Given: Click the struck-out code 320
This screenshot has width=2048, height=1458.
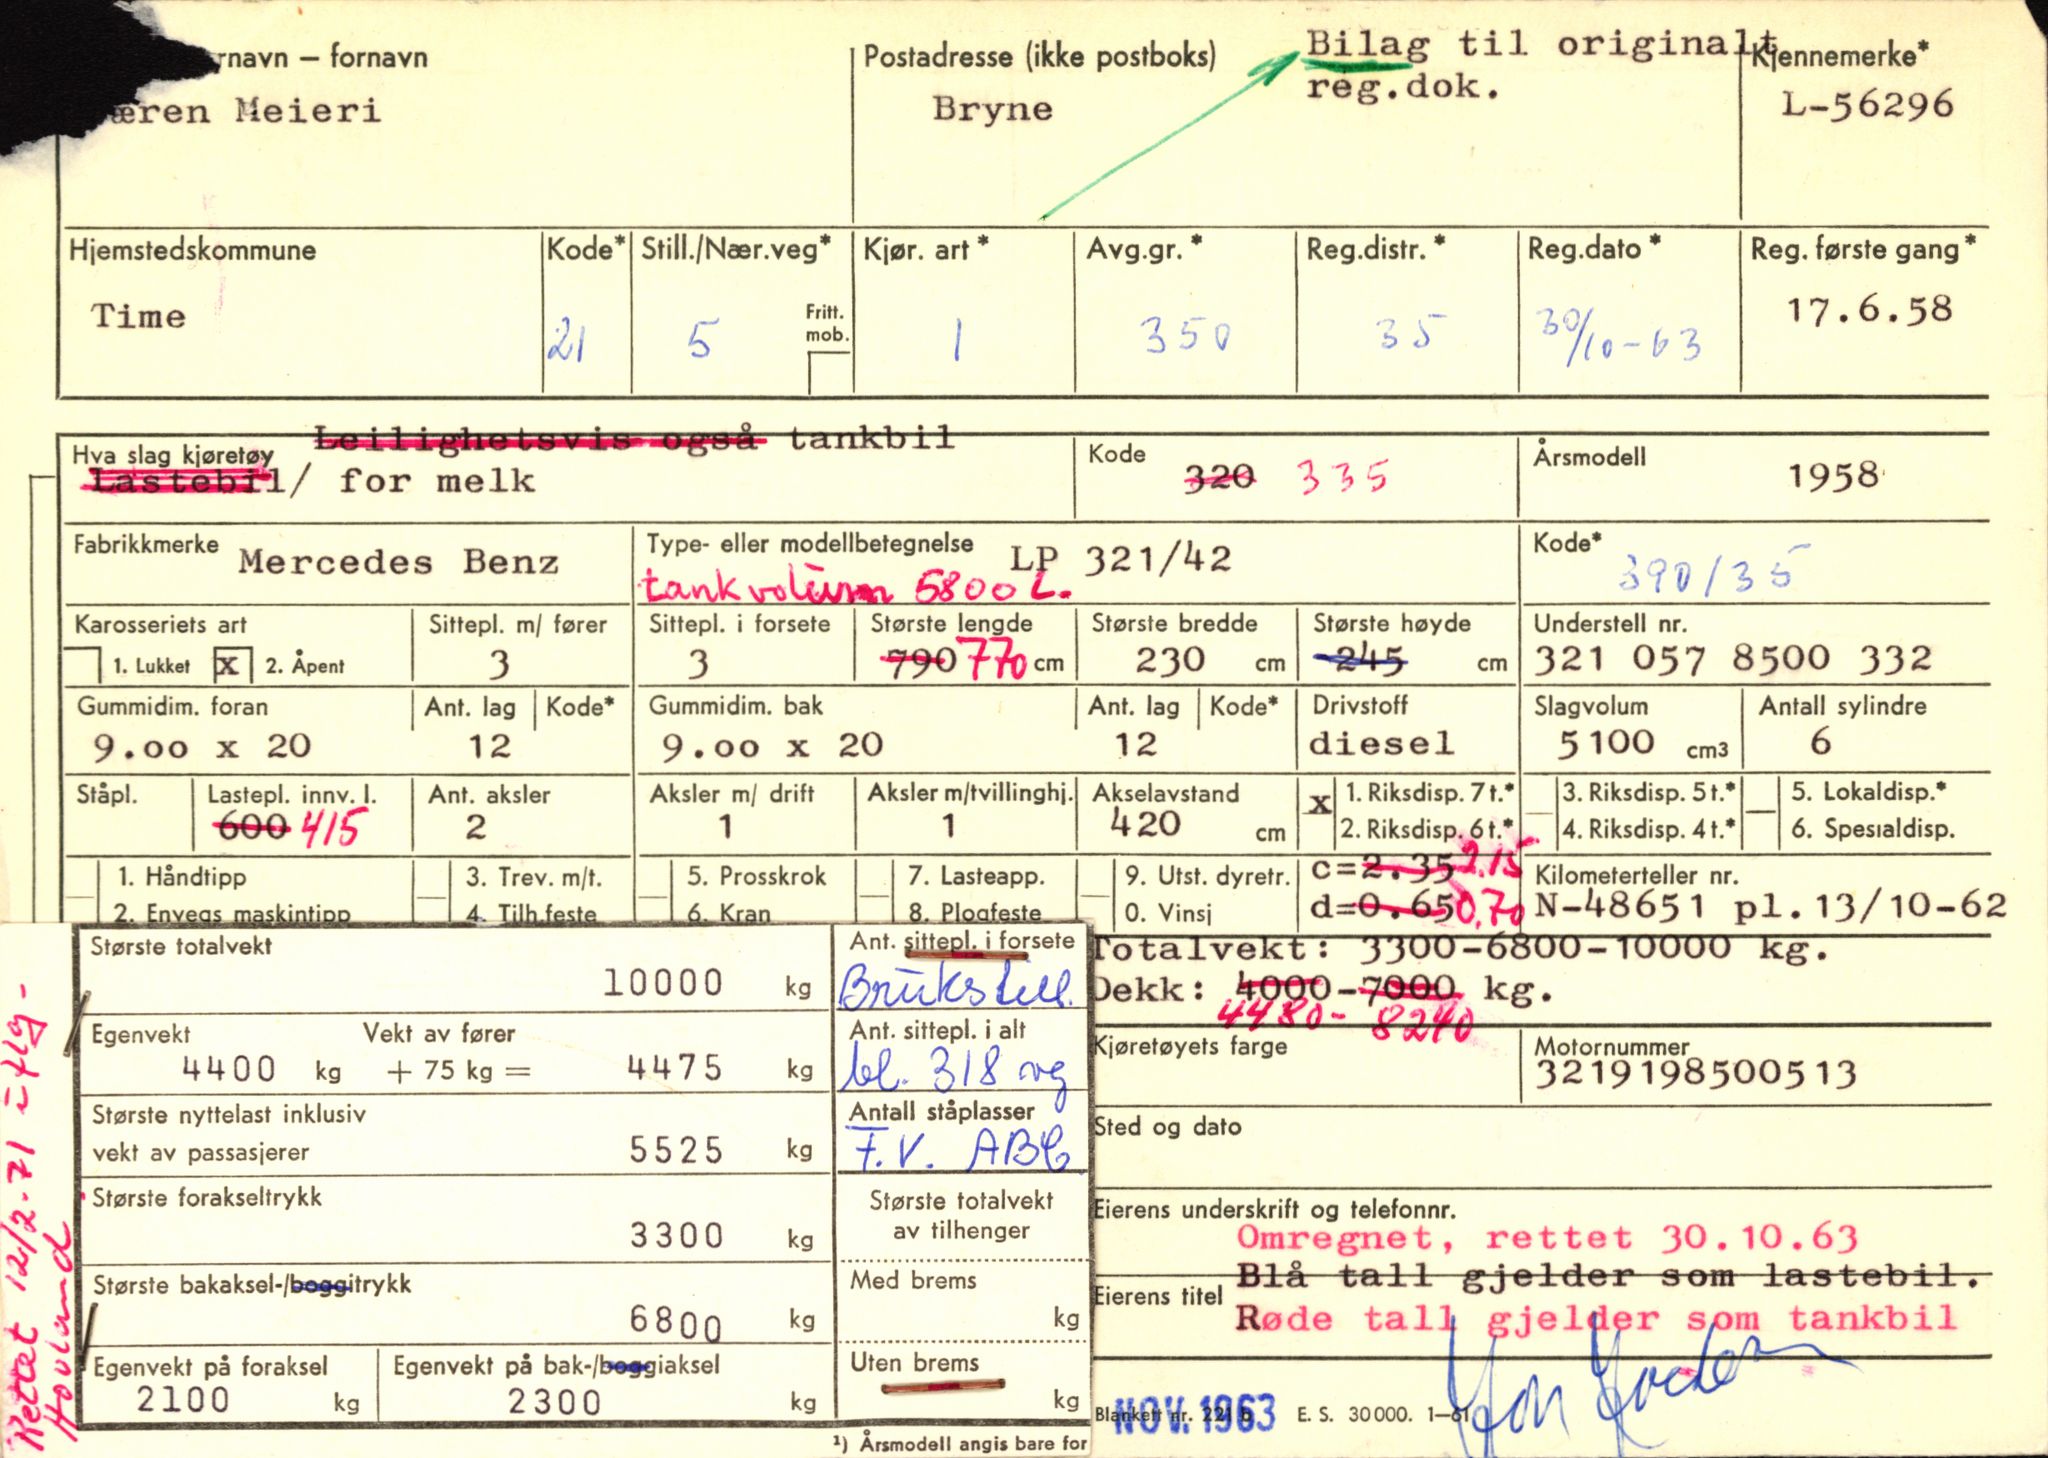Looking at the screenshot, I should click(1219, 479).
